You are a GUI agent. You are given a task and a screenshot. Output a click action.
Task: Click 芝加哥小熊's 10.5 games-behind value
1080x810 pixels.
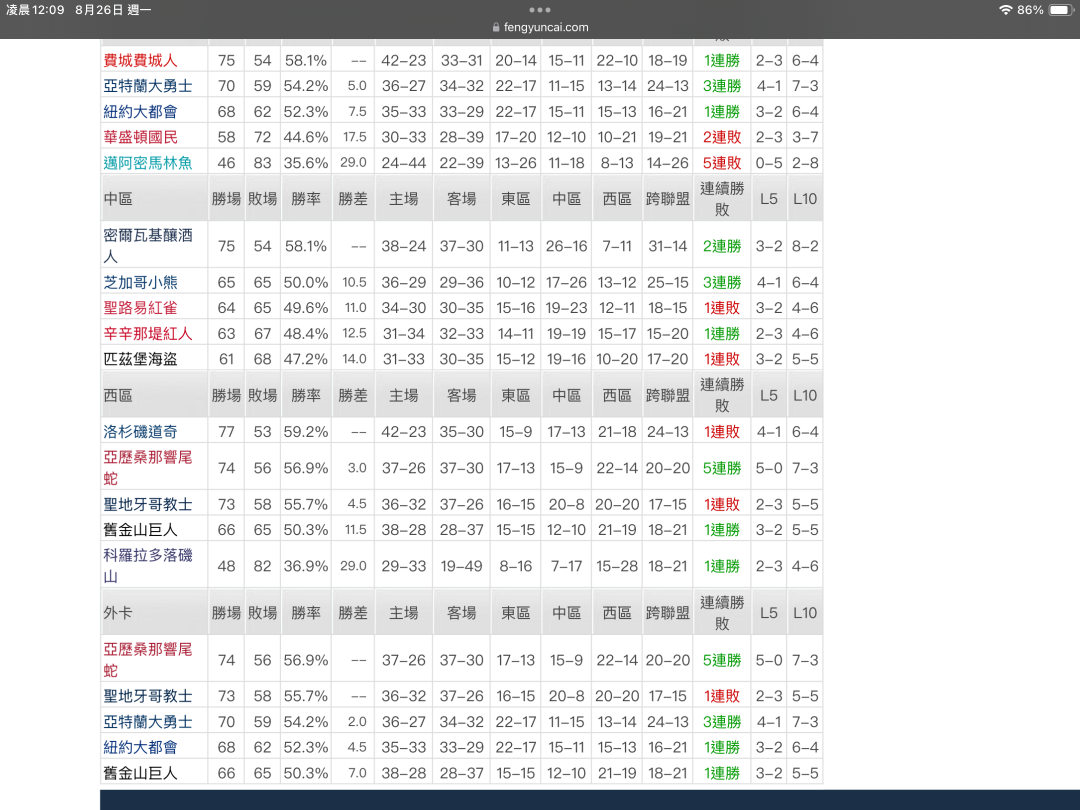[x=355, y=282]
